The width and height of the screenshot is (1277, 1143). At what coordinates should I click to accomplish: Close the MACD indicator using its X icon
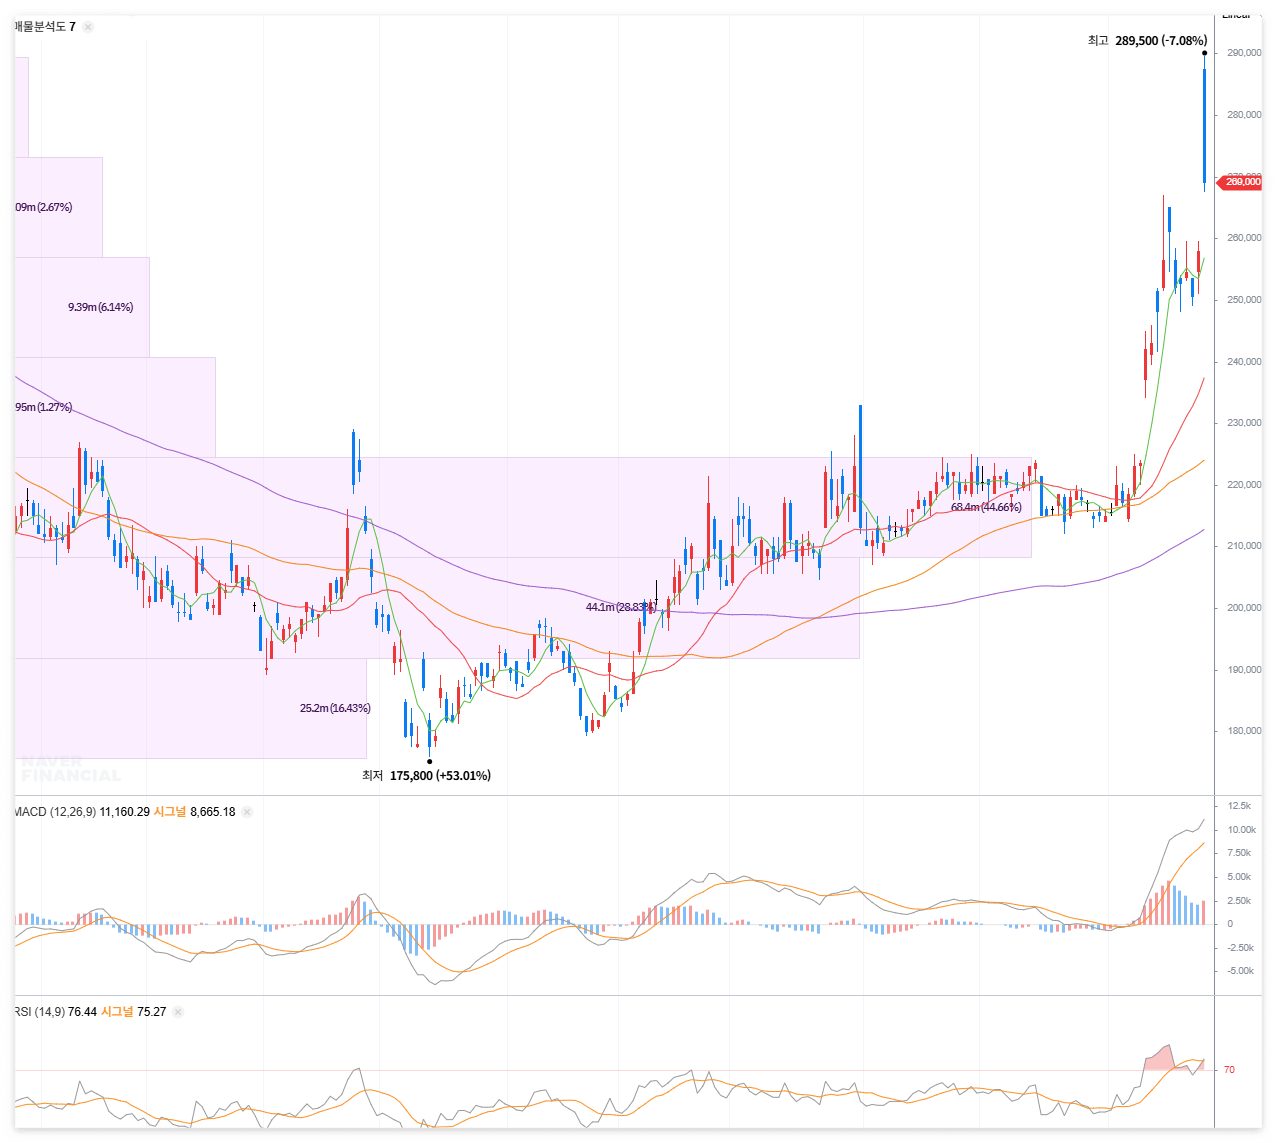click(x=247, y=812)
